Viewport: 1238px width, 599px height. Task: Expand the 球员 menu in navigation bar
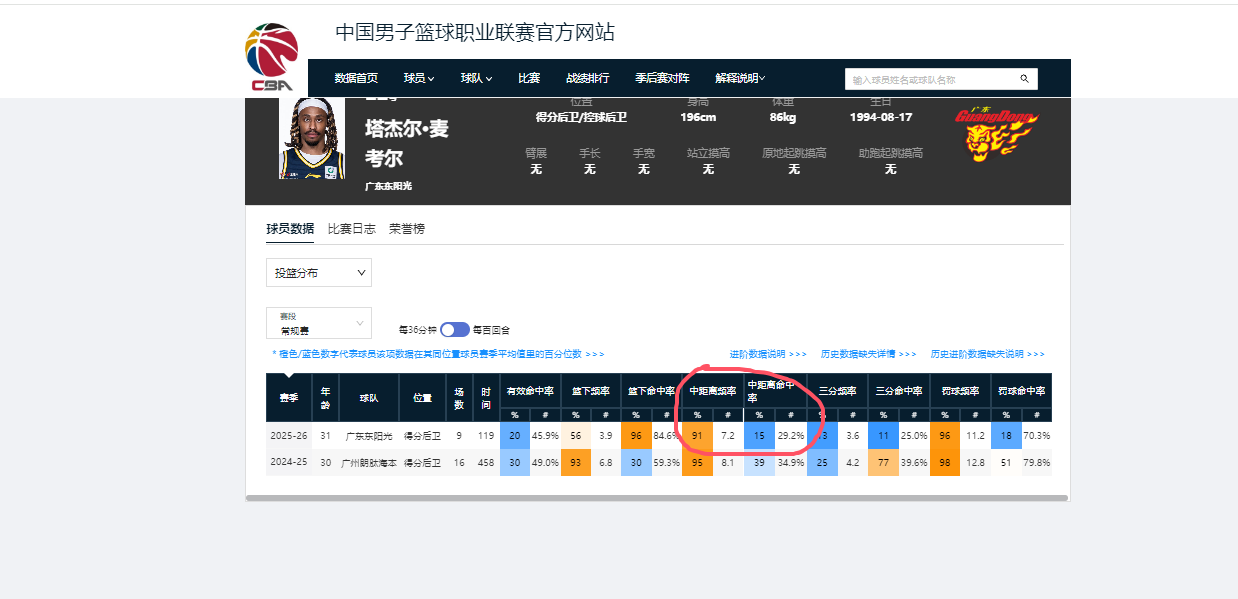coord(419,78)
